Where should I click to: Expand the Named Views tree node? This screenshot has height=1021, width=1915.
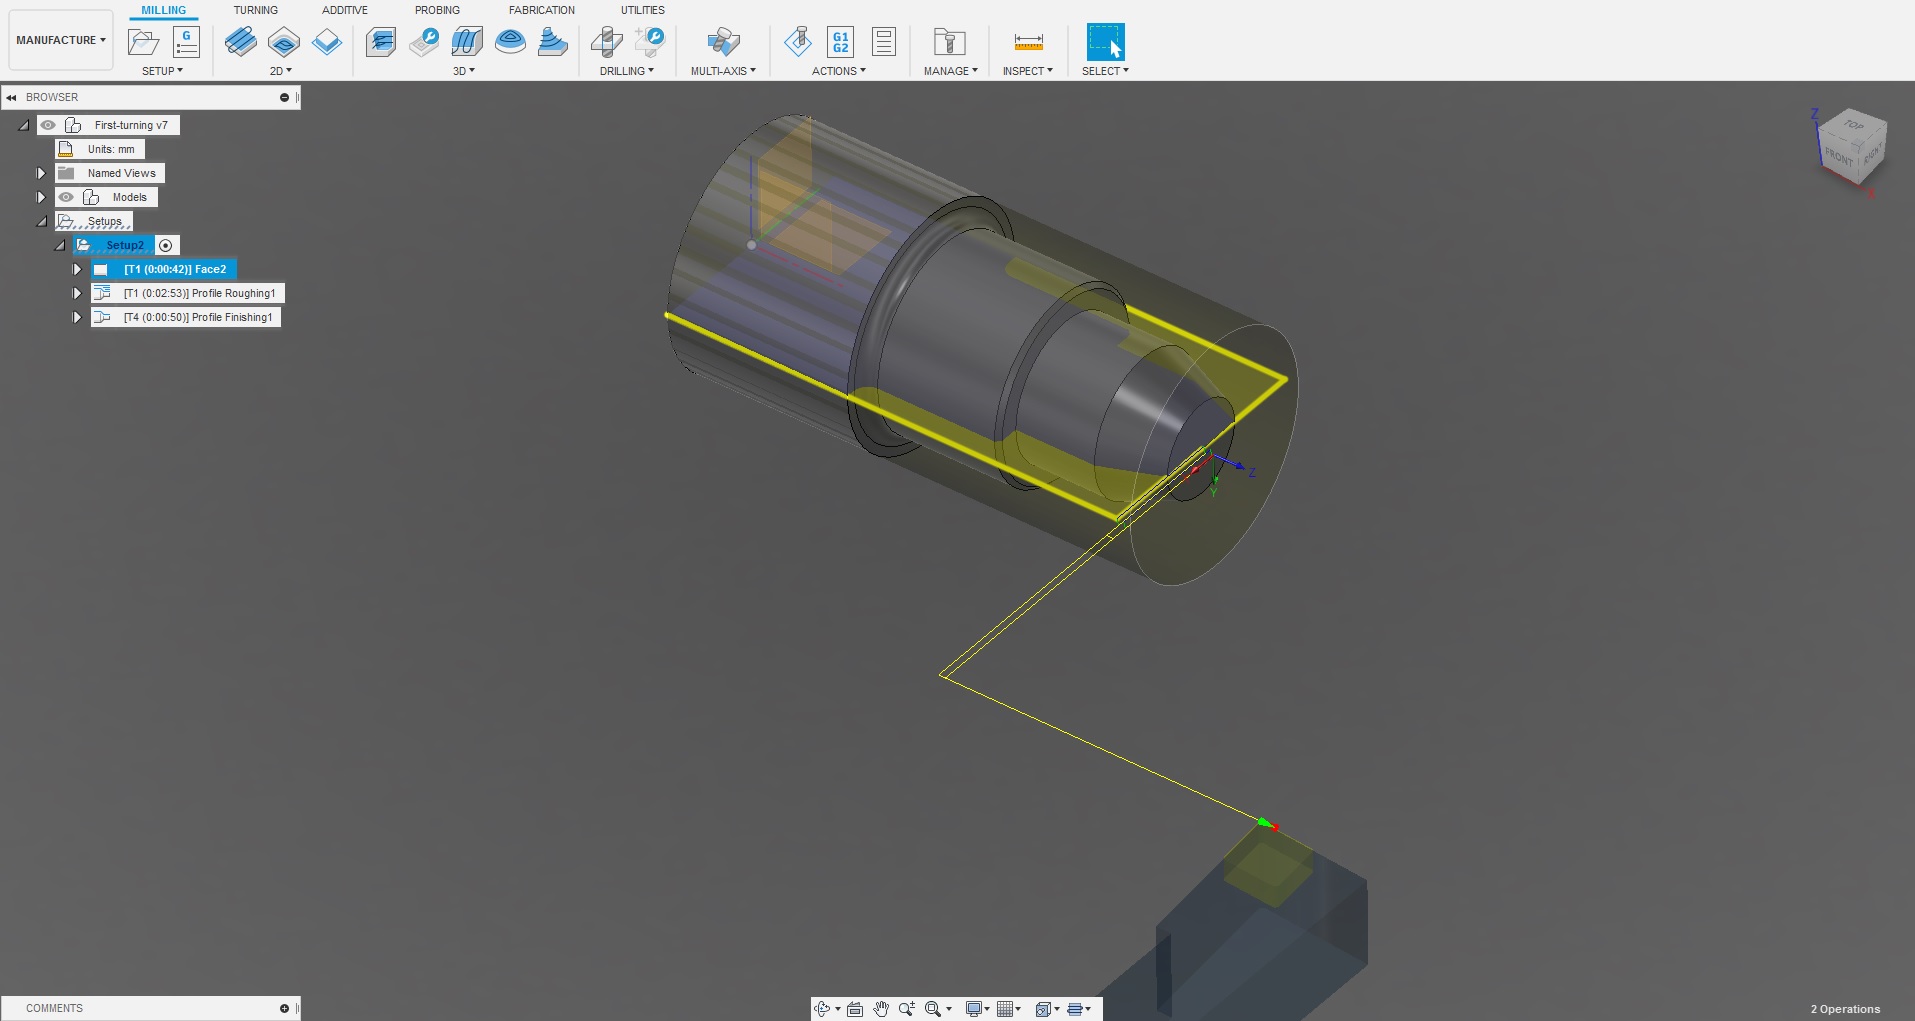pyautogui.click(x=41, y=173)
